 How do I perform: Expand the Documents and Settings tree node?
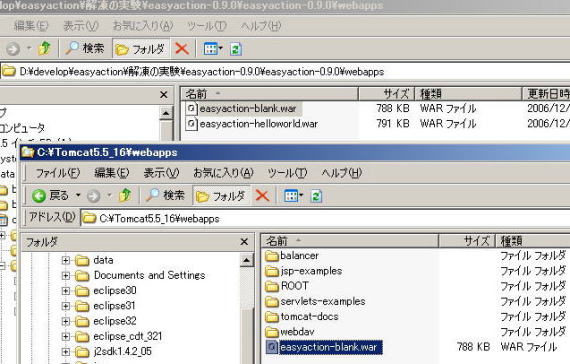[66, 276]
